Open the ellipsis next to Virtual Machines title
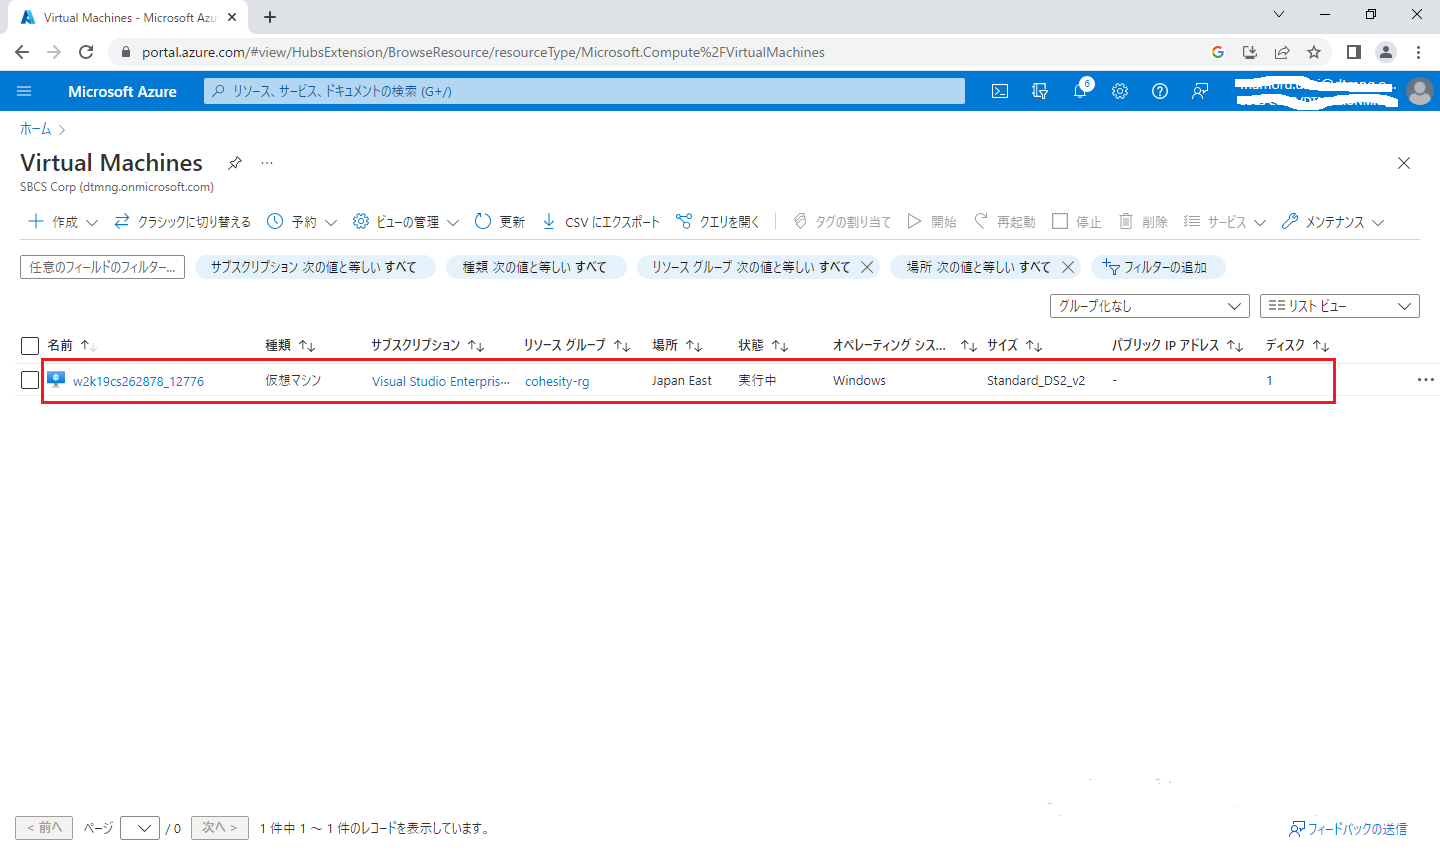This screenshot has width=1440, height=860. 267,163
